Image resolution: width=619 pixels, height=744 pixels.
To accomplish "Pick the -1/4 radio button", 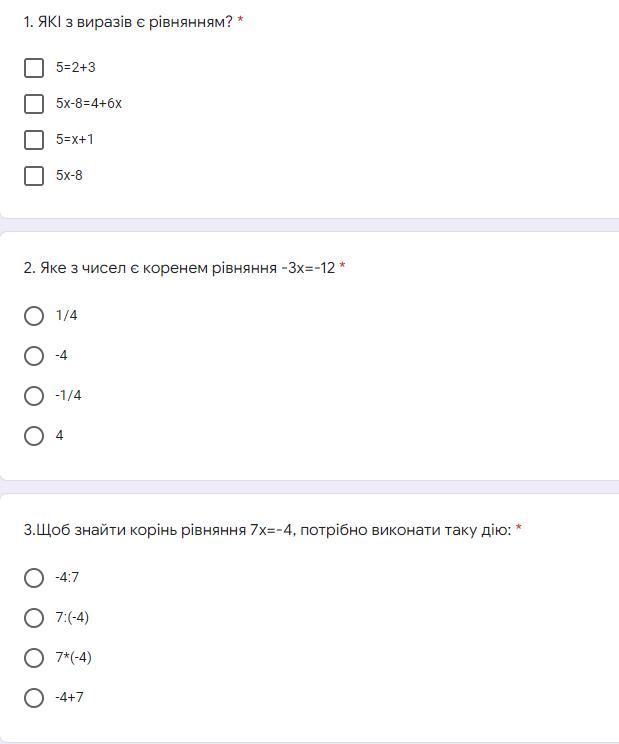I will 34,395.
